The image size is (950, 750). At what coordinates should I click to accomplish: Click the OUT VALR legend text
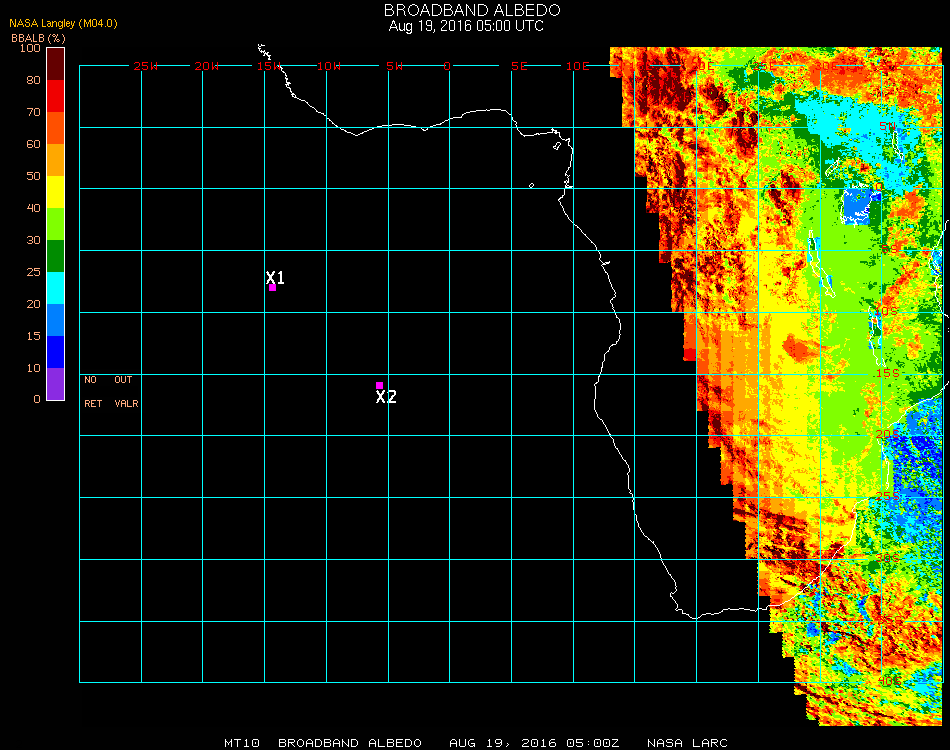125,392
